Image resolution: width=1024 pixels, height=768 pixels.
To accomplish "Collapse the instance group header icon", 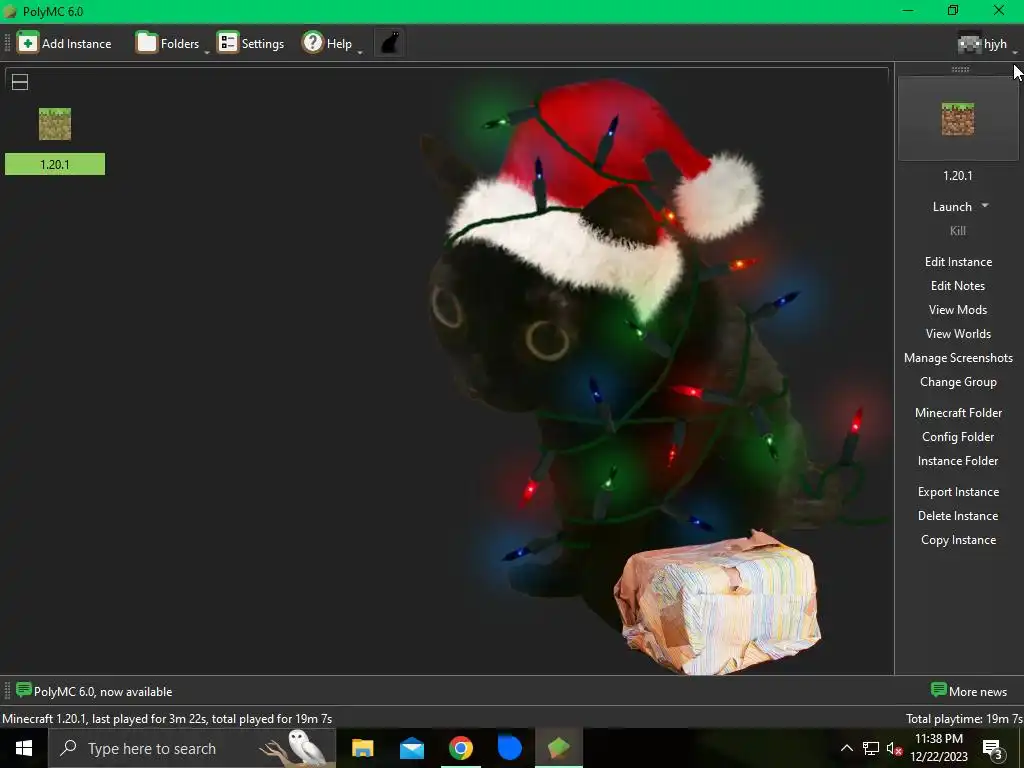I will 20,82.
